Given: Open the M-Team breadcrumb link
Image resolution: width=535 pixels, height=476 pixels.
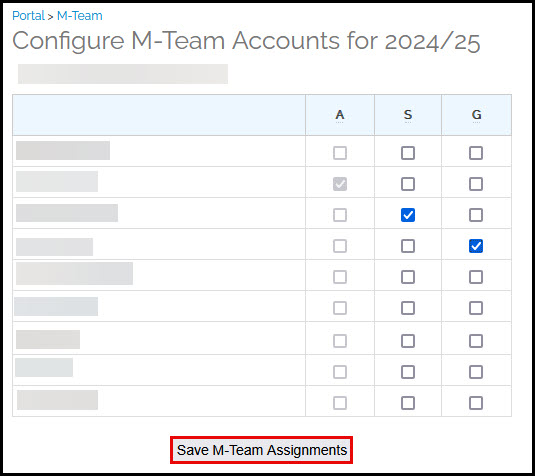Looking at the screenshot, I should click(x=79, y=16).
